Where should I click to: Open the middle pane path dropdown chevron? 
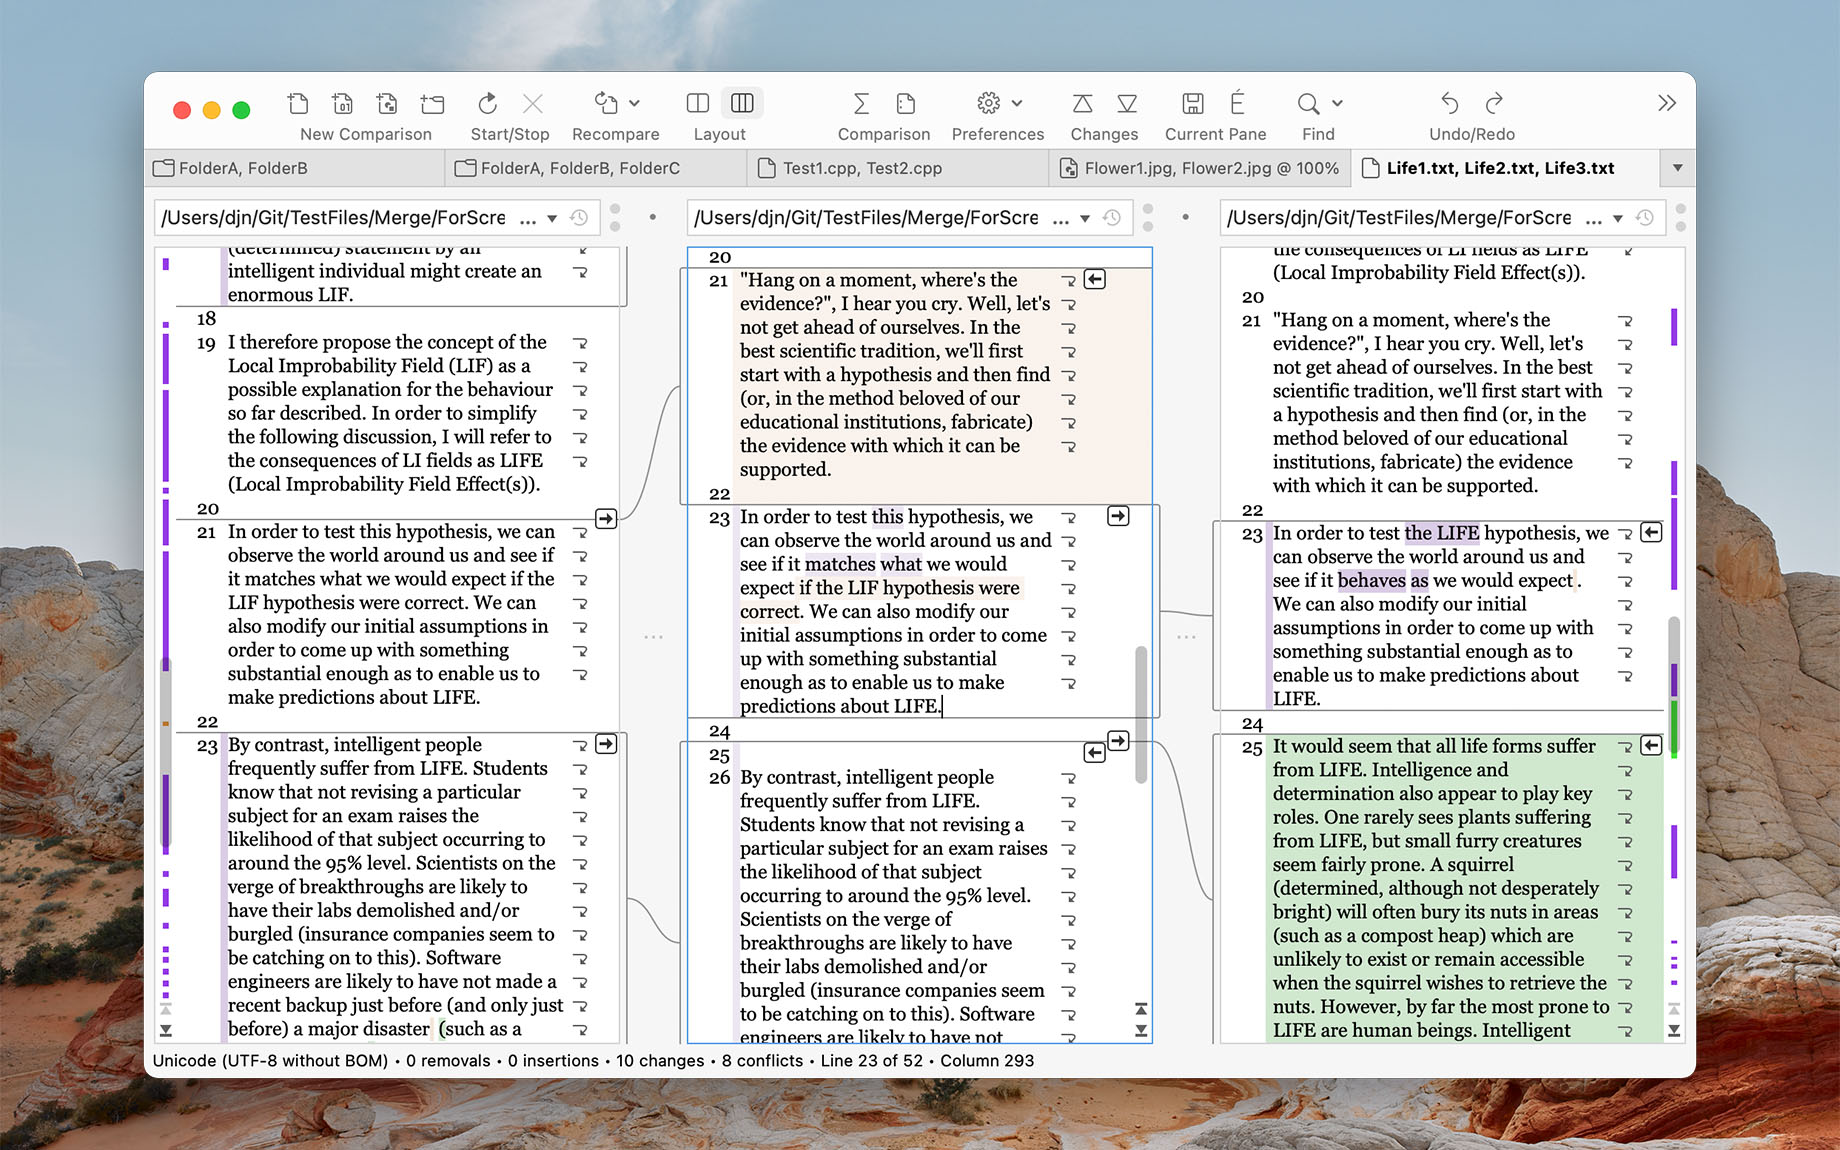coord(1085,217)
